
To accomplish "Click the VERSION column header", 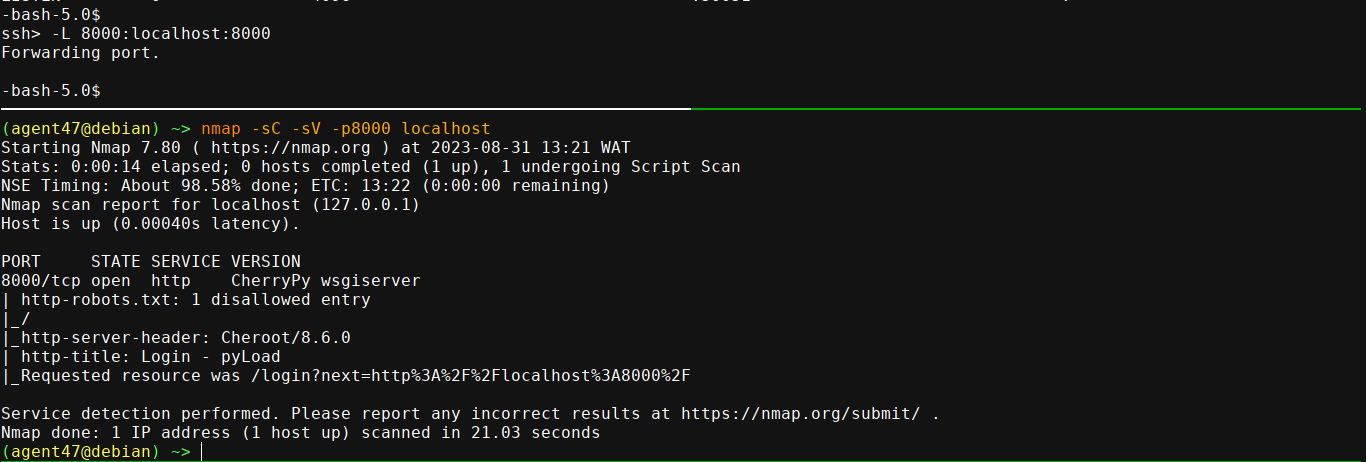I will coord(265,262).
